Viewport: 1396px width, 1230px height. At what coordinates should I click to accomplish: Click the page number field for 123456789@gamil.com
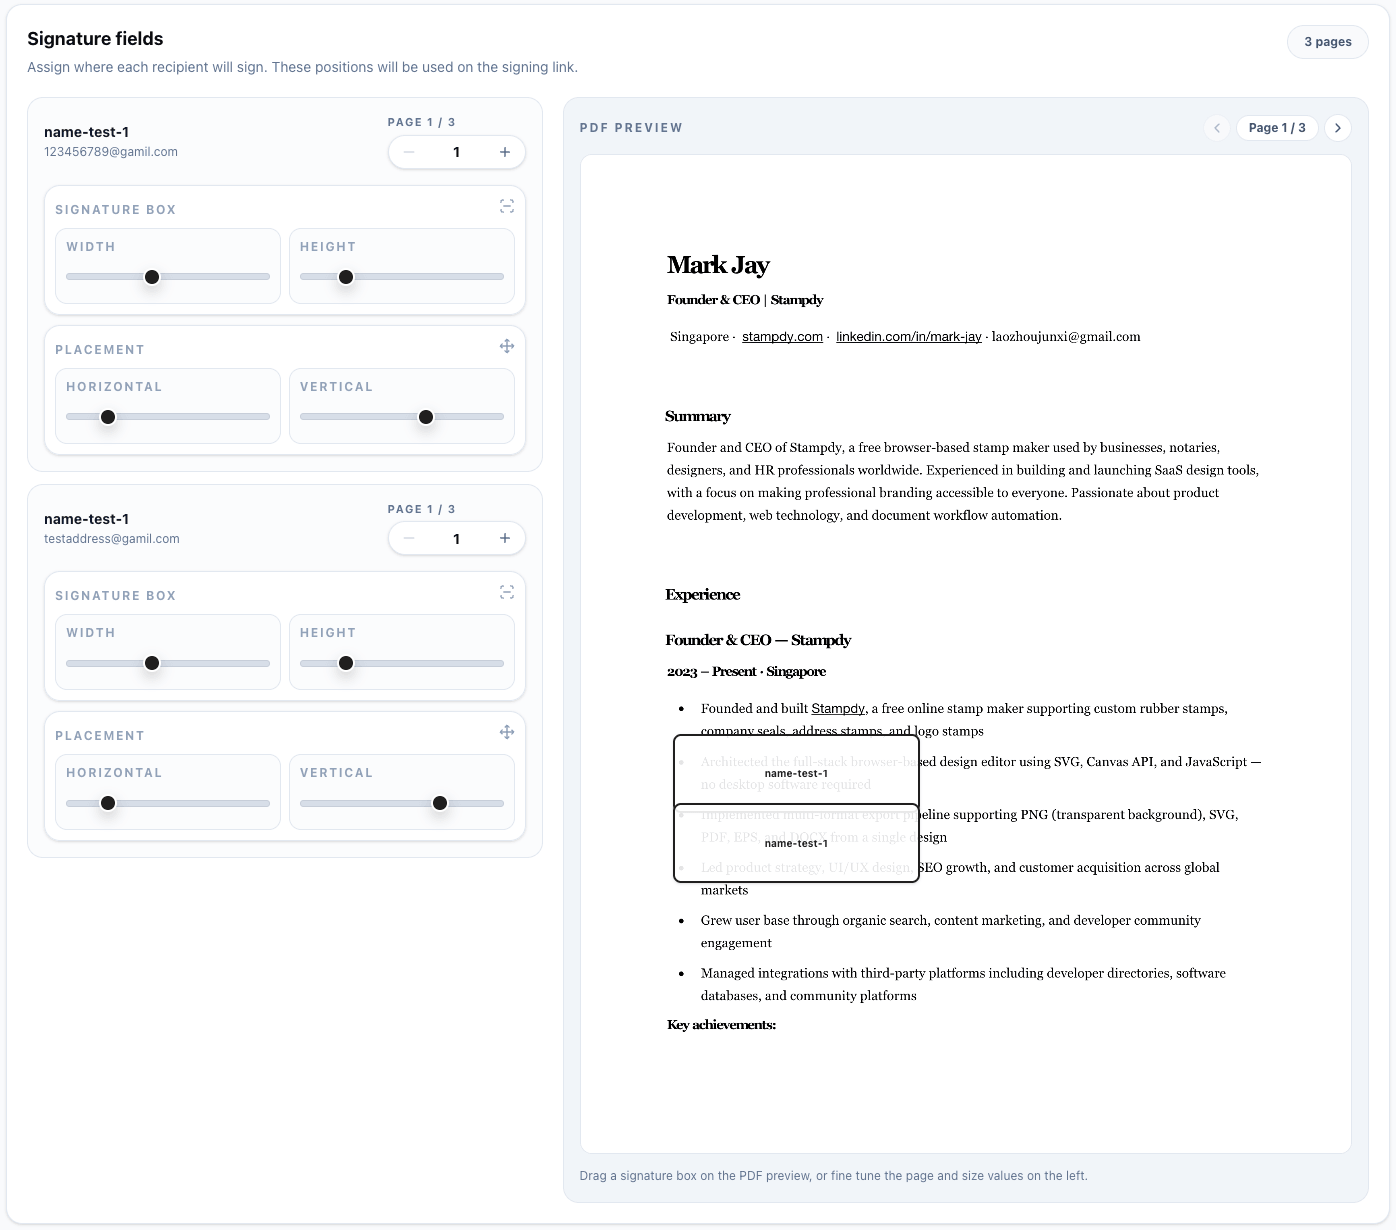tap(457, 152)
